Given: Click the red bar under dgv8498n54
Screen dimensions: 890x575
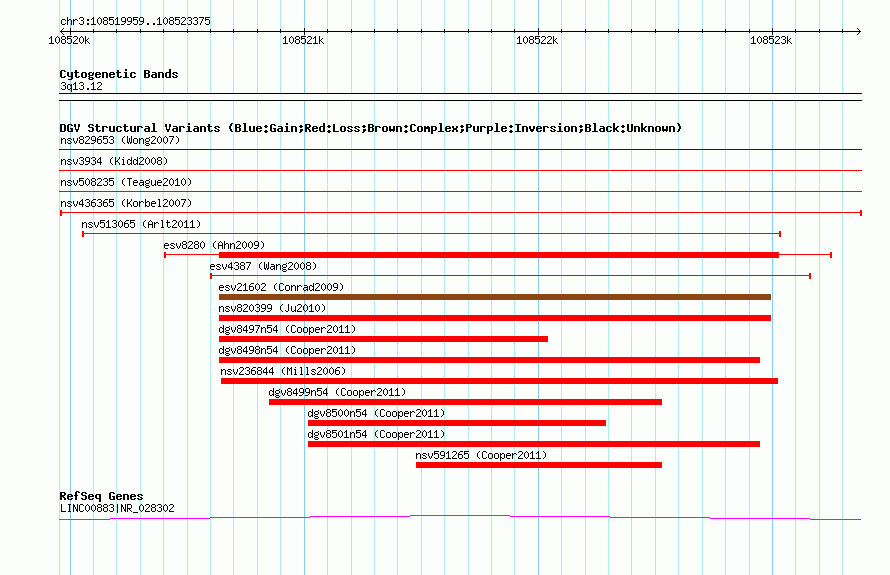Looking at the screenshot, I should [489, 360].
